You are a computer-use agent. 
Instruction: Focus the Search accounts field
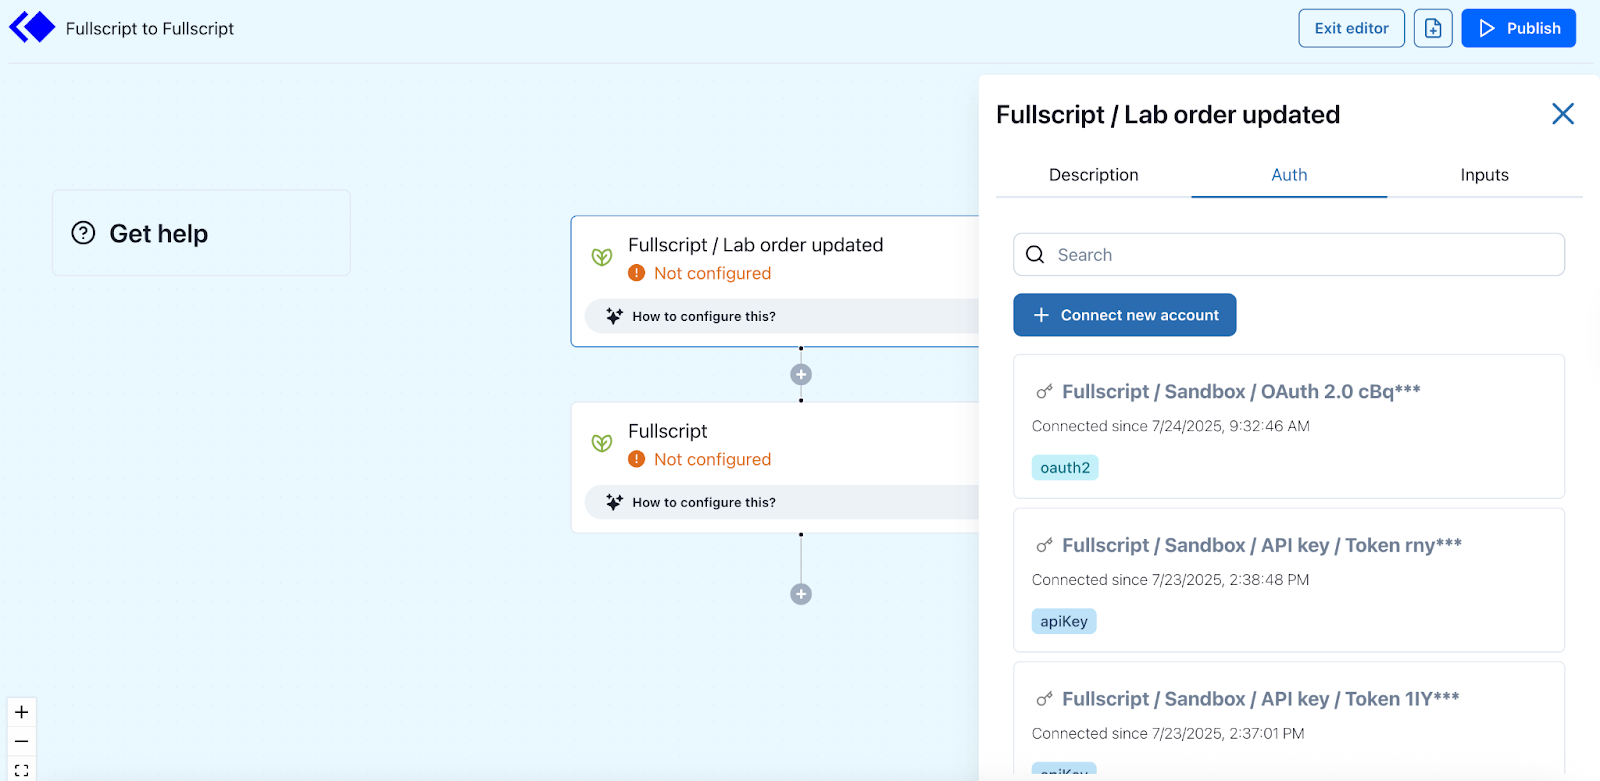pos(1288,255)
